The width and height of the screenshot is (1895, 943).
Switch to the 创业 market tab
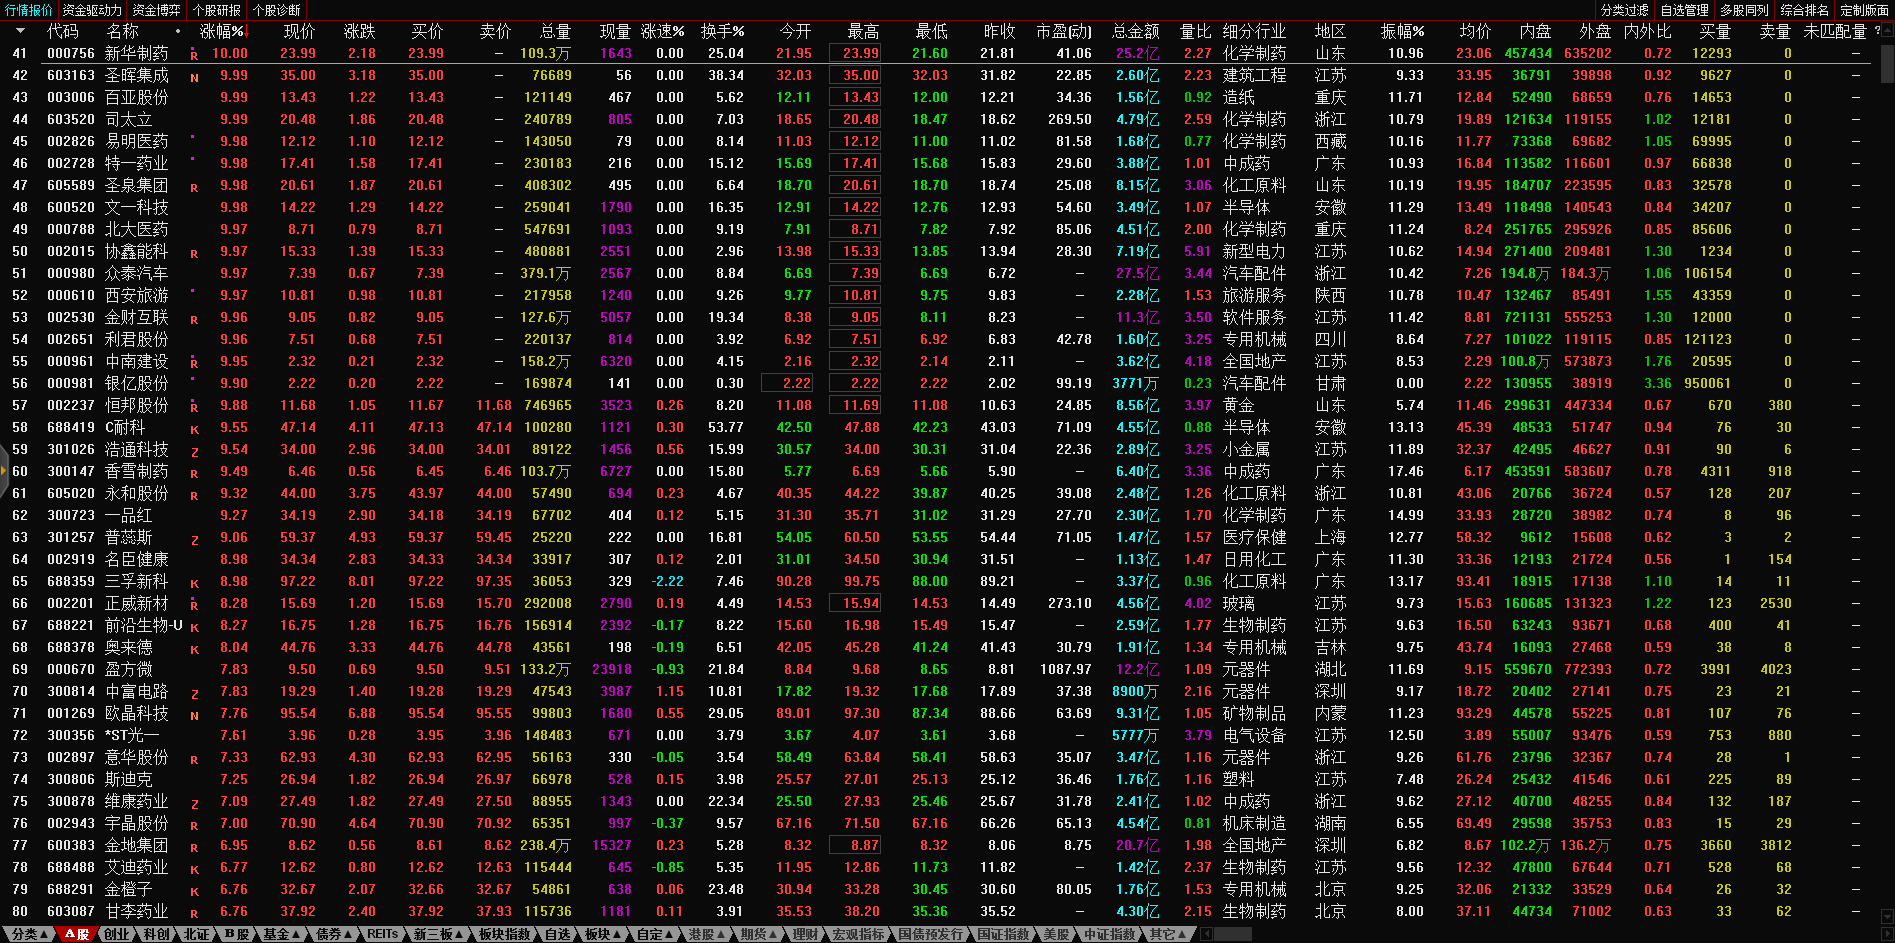coord(117,934)
